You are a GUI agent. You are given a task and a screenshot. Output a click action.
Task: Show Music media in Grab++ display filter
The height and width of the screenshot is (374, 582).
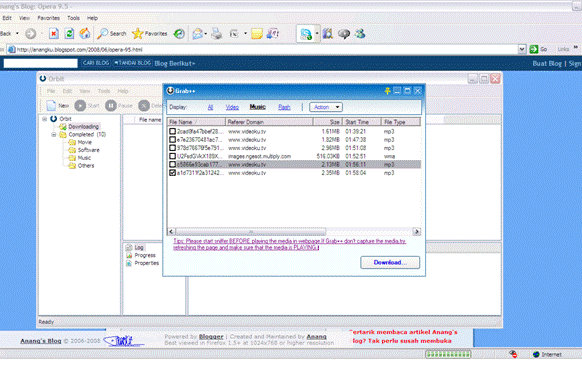pos(257,107)
